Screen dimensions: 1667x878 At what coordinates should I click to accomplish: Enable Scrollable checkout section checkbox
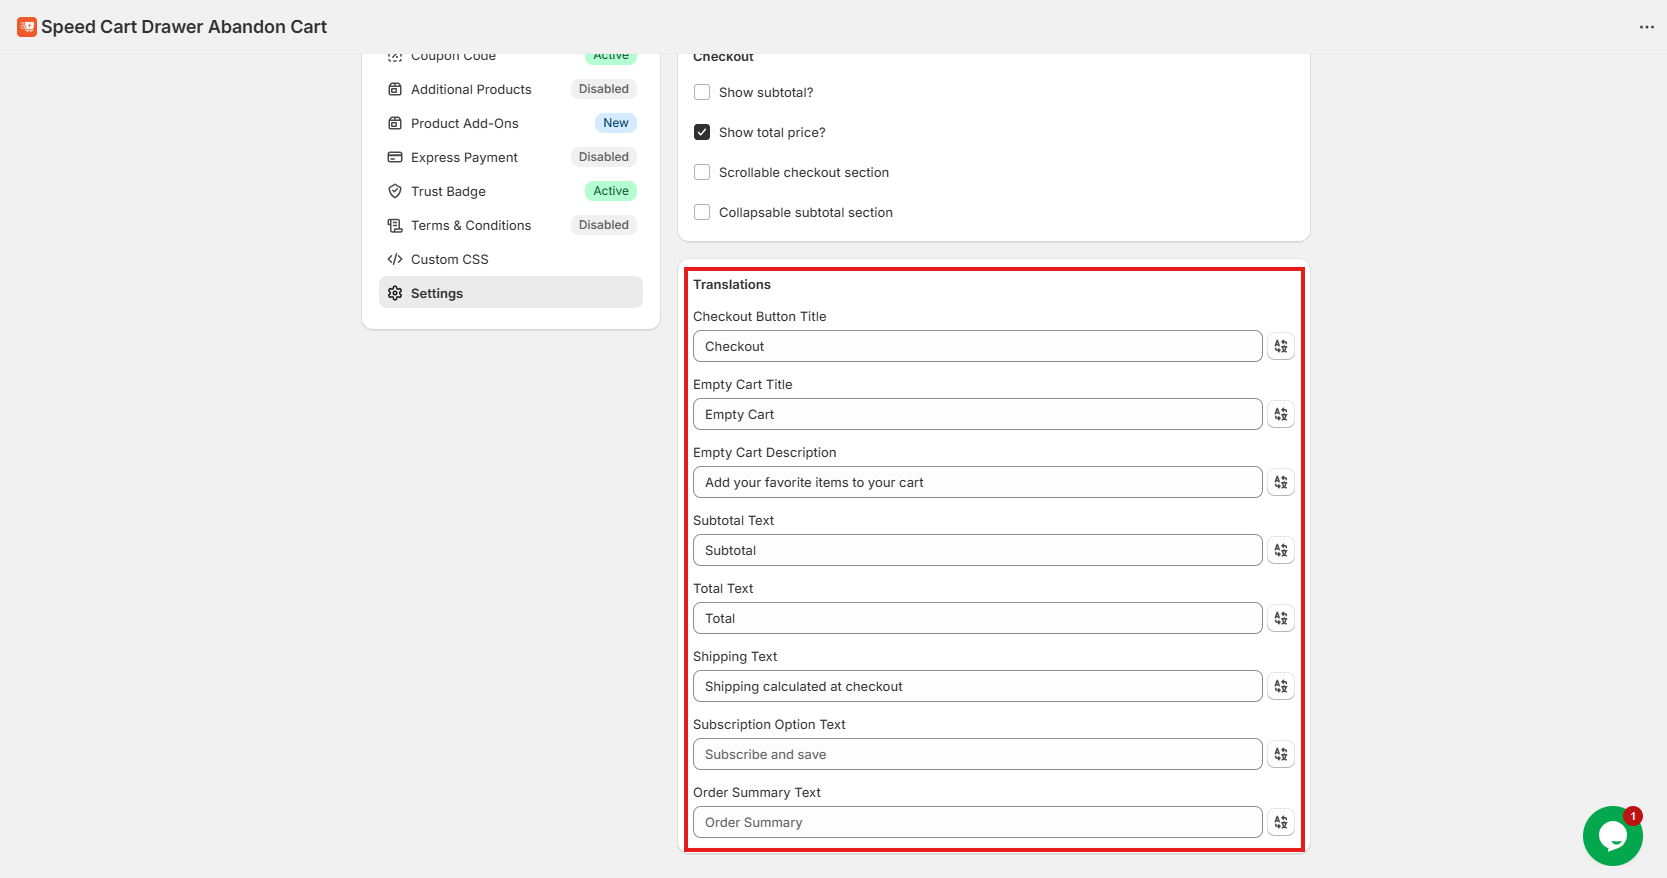[x=702, y=172]
